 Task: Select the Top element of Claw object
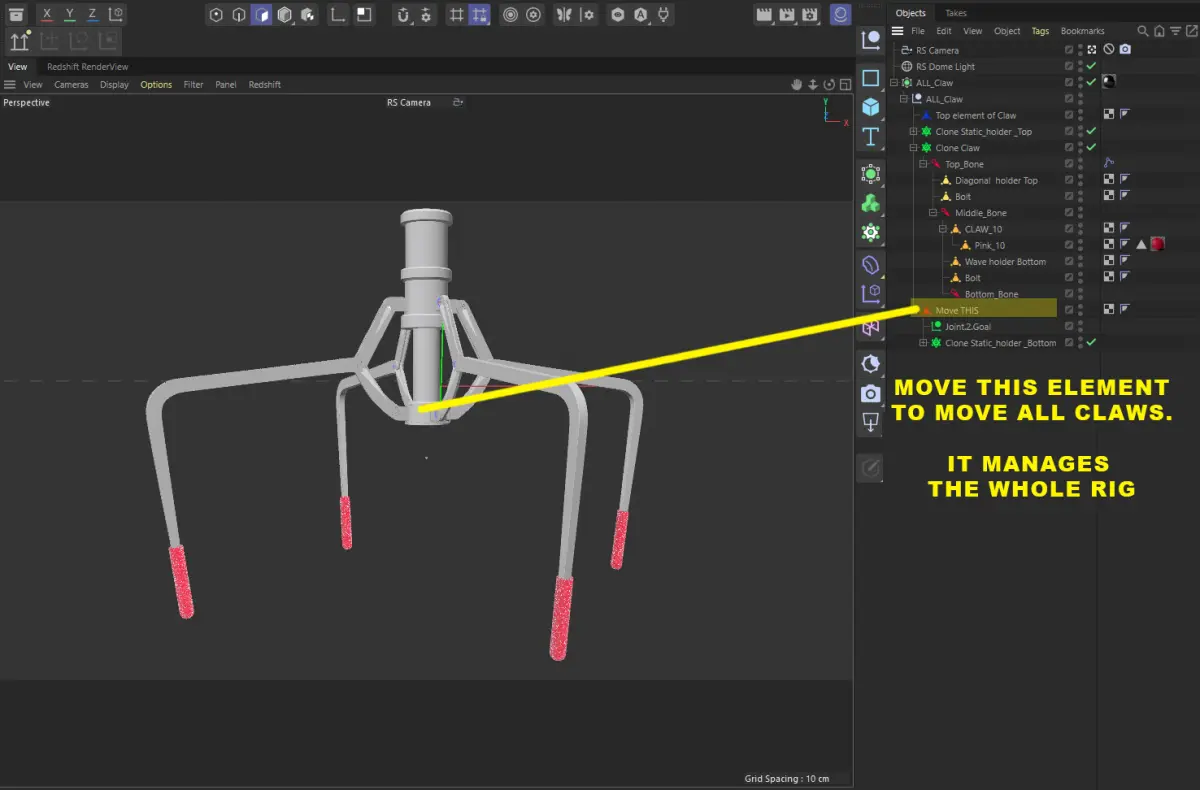click(x=976, y=116)
